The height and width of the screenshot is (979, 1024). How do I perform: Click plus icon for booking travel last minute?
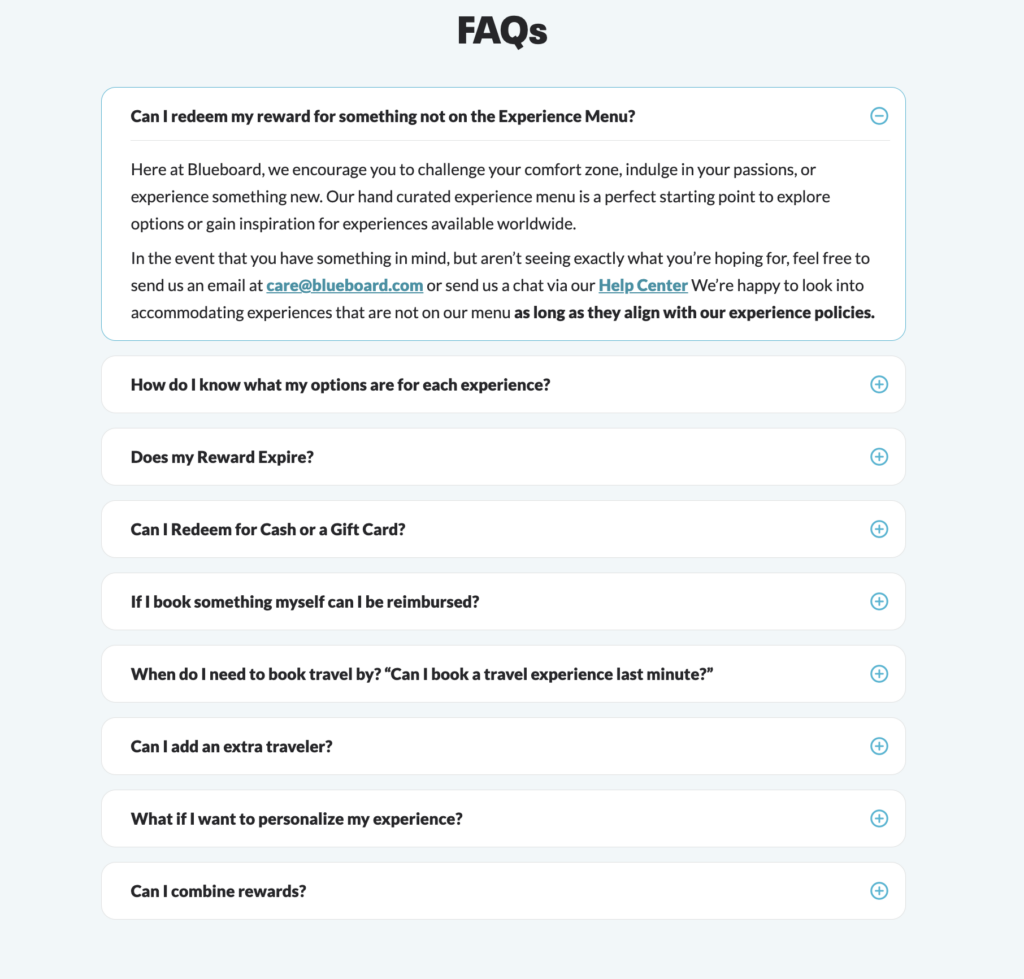(x=879, y=674)
